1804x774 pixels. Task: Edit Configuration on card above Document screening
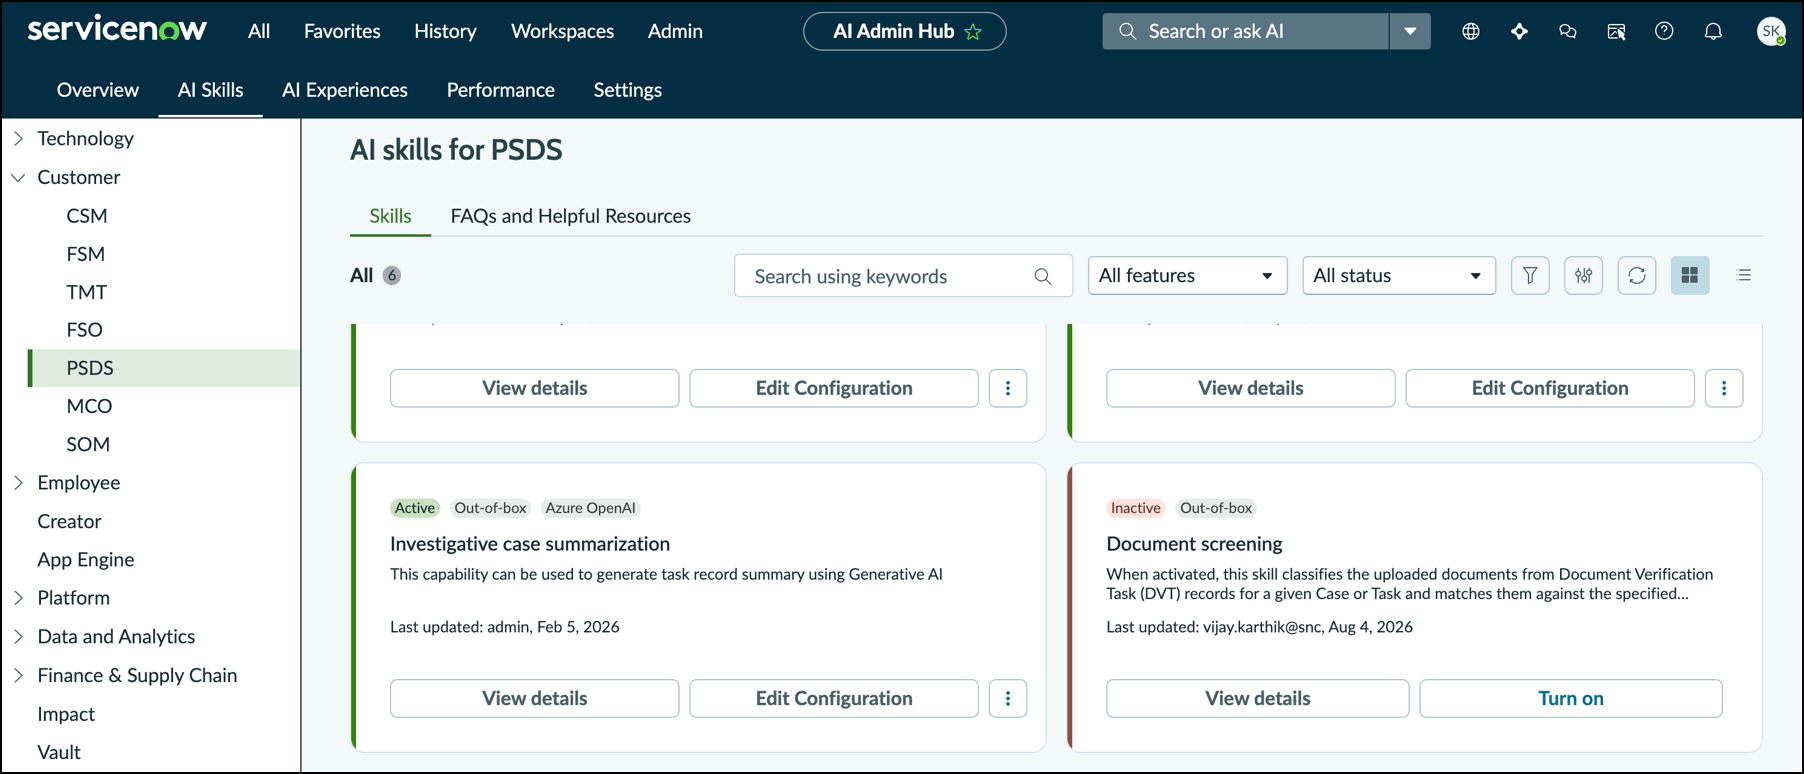click(1550, 388)
